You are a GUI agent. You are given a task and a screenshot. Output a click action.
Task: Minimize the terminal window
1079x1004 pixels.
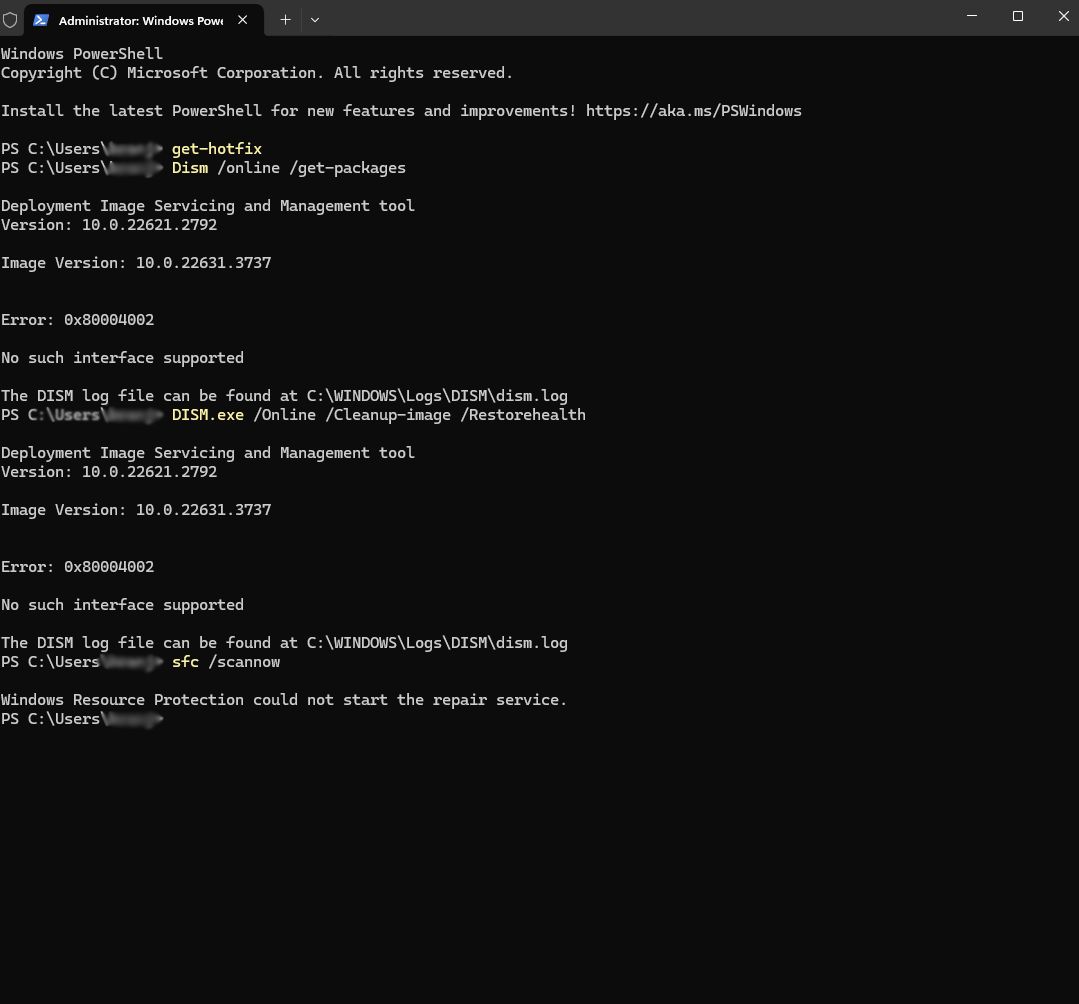pos(972,16)
